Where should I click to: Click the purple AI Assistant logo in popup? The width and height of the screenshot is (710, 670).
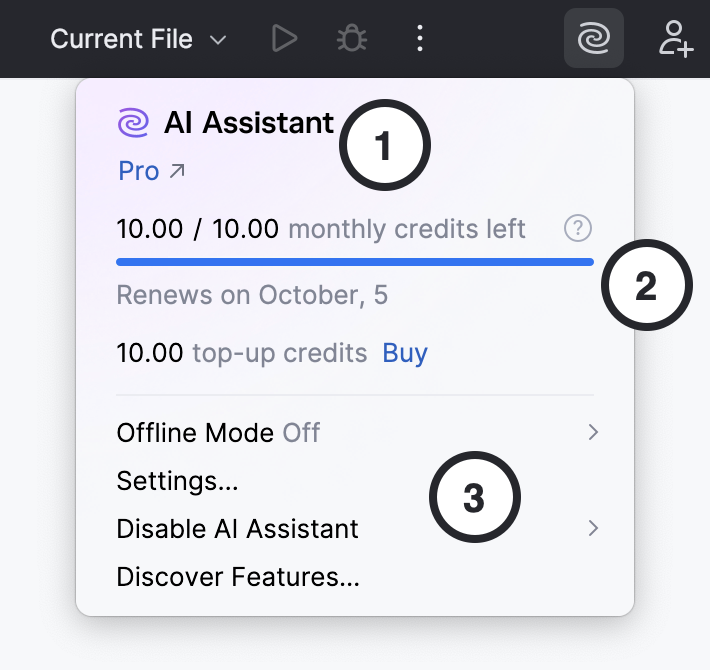133,123
